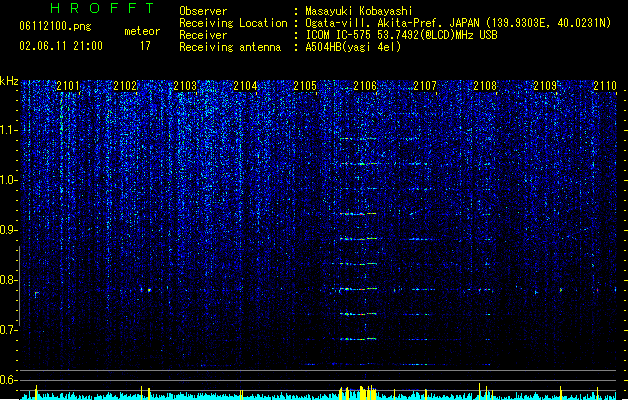Click the 'Observer' label
629x400 pixels.
203,11
